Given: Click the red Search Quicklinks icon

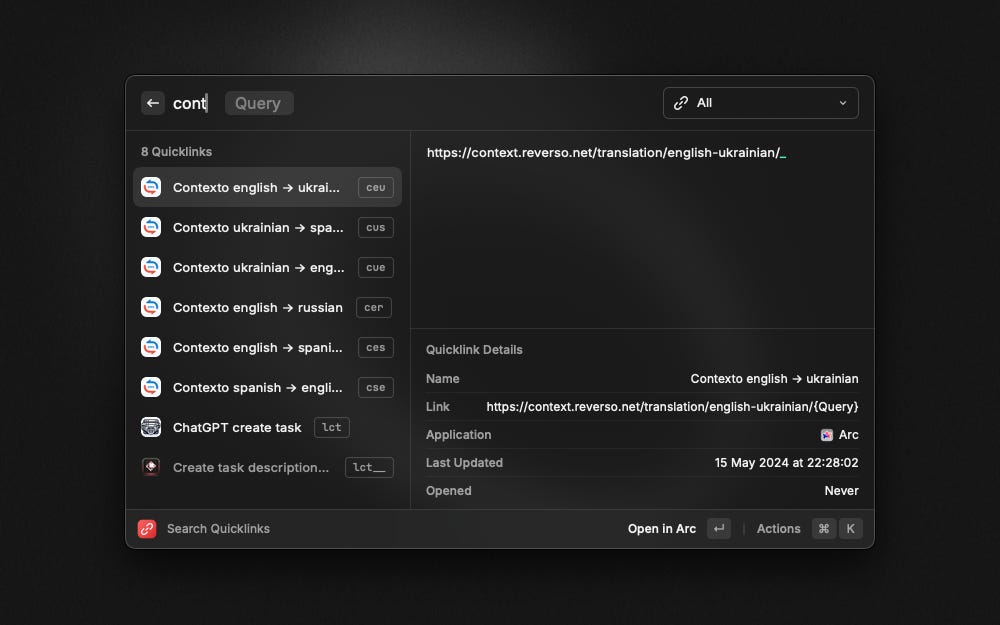Looking at the screenshot, I should click(147, 529).
